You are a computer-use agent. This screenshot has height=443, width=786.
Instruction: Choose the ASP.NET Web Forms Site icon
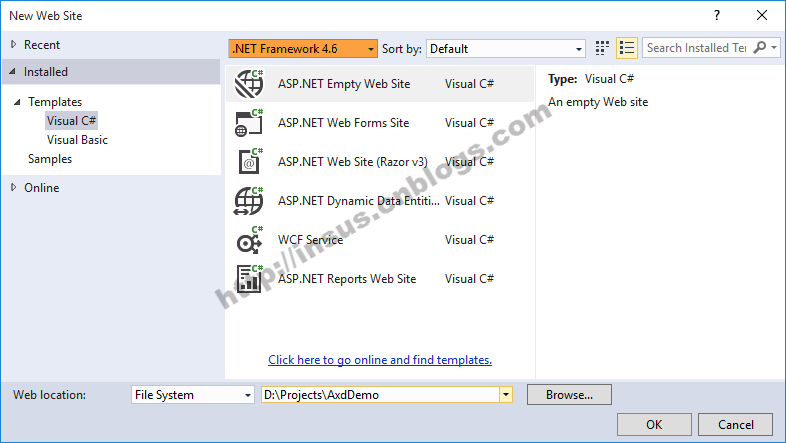click(x=249, y=123)
